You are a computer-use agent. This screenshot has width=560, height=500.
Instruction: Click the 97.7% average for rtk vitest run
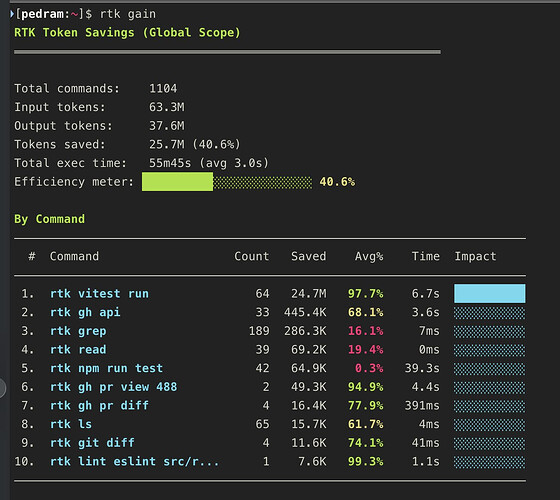[365, 294]
